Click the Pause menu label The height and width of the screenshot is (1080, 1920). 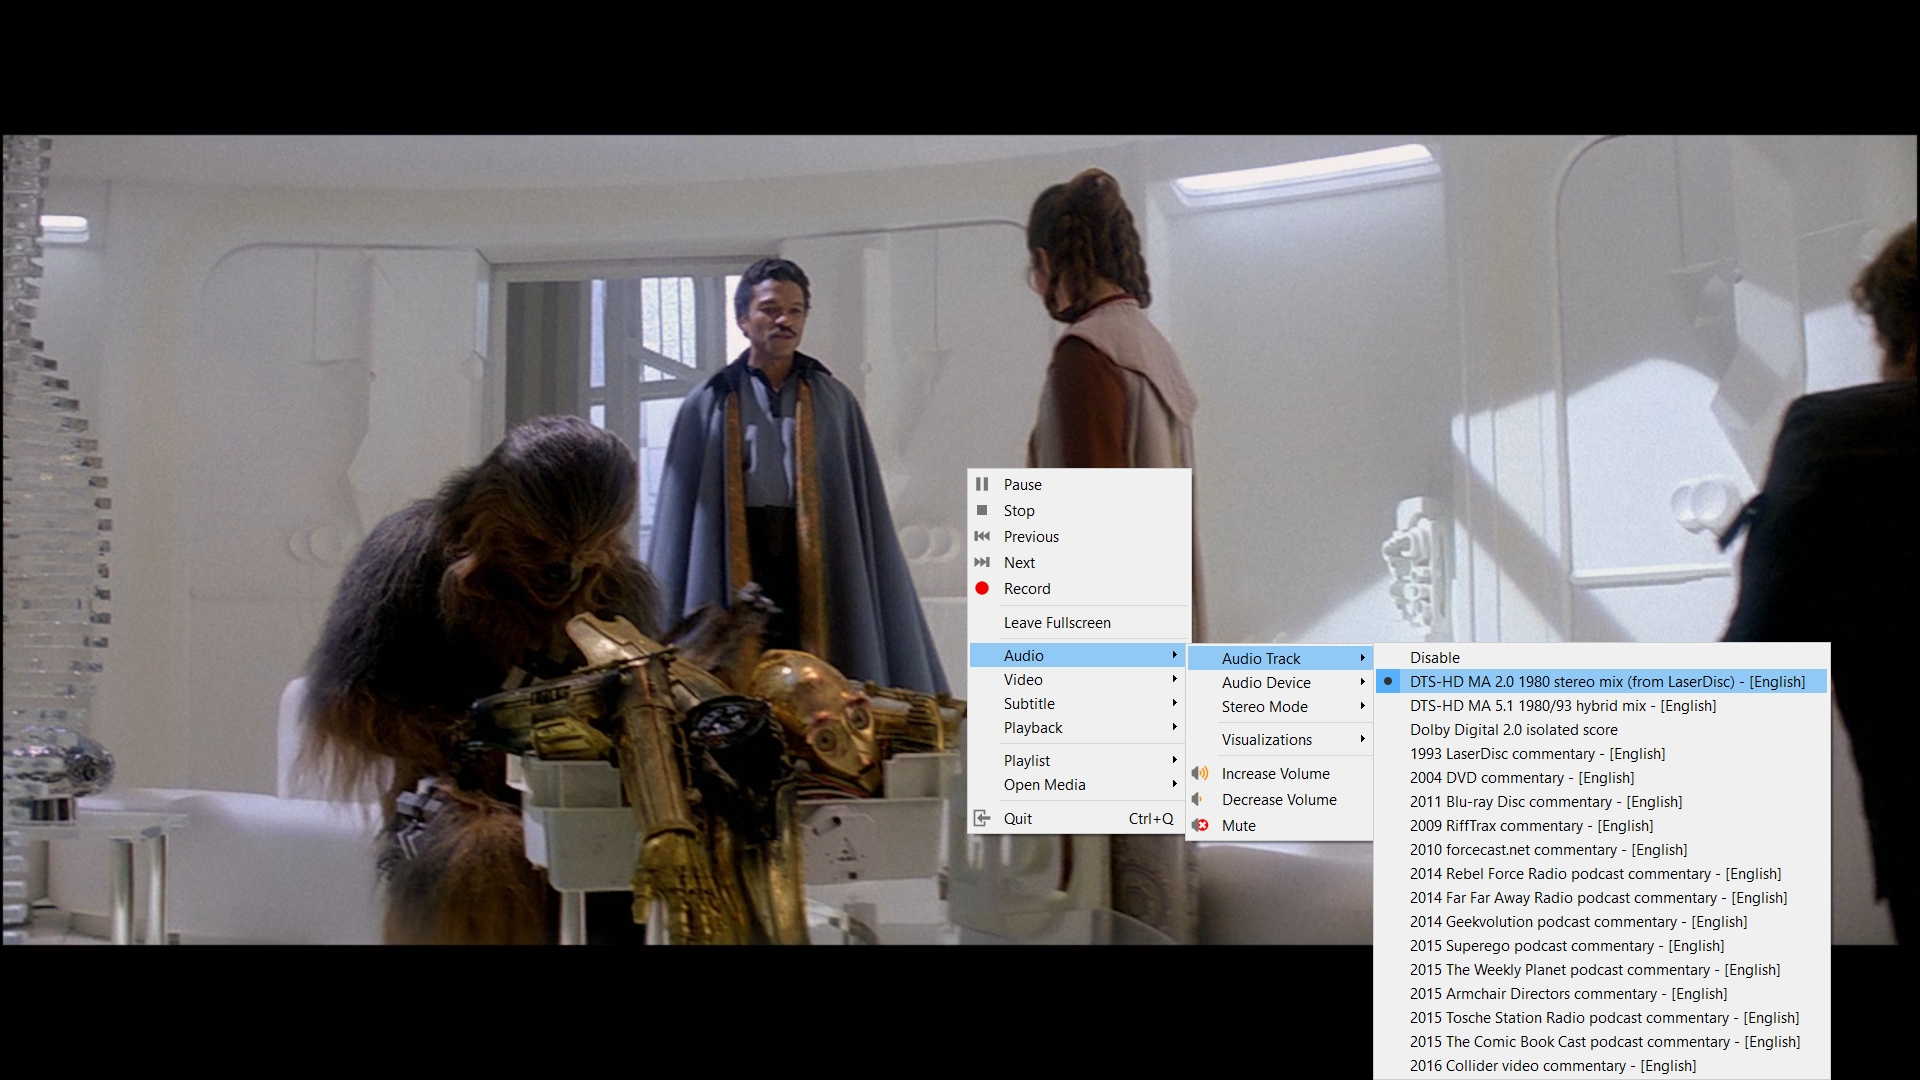(x=1022, y=484)
